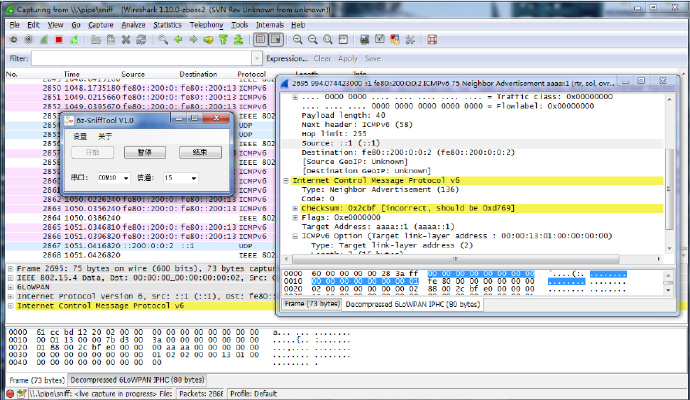Open the Capture menu

click(101, 25)
